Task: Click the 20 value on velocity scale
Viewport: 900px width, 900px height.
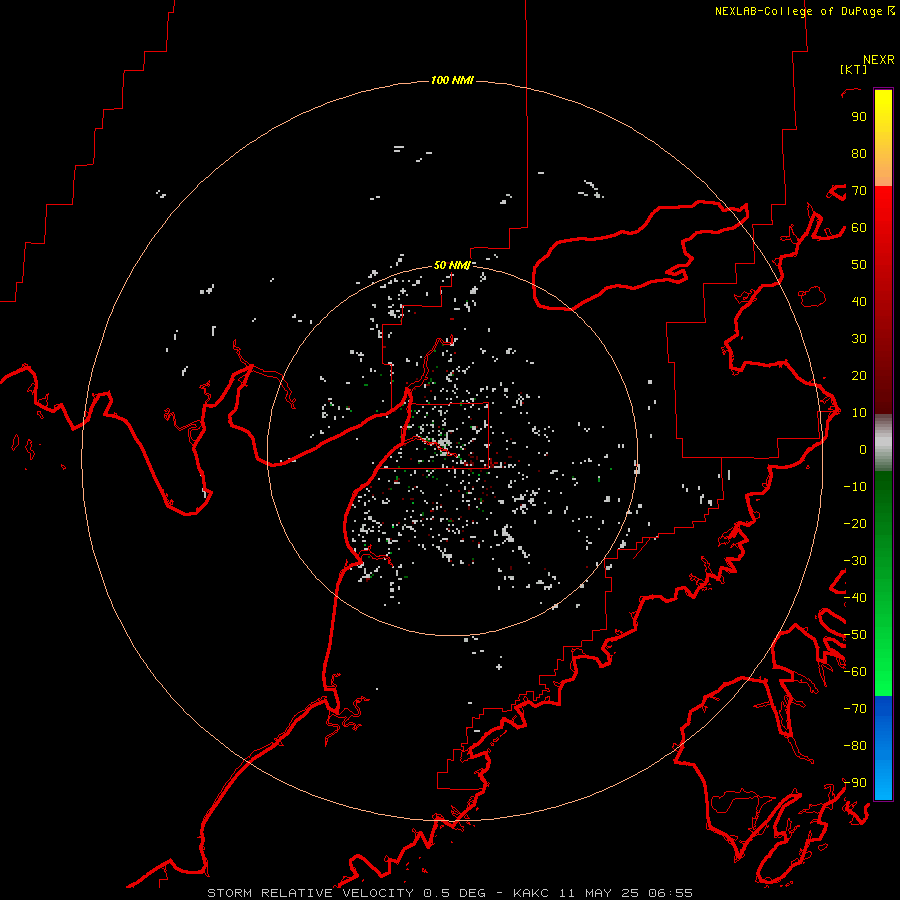Action: click(859, 375)
